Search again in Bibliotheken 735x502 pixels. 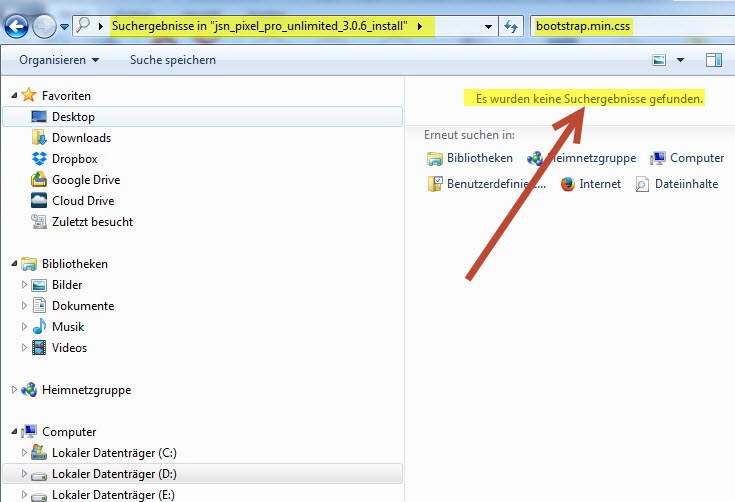click(470, 158)
